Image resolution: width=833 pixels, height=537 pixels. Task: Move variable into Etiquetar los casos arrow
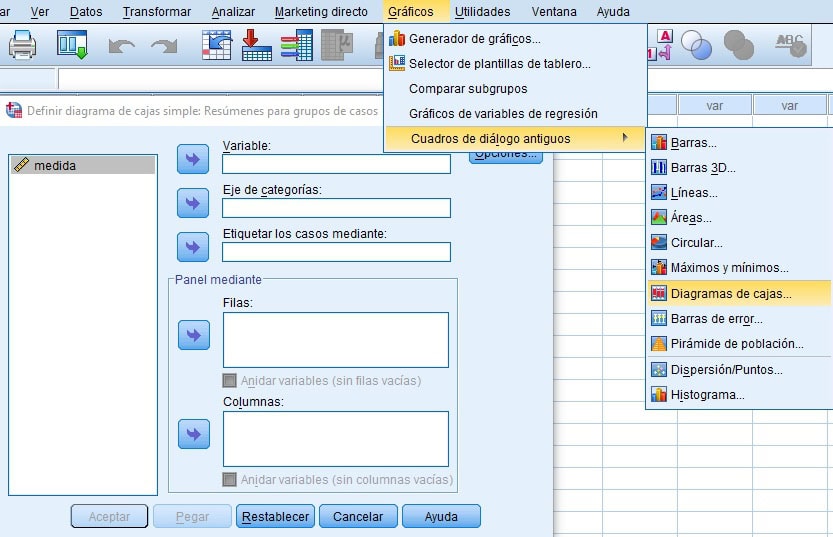(x=193, y=247)
